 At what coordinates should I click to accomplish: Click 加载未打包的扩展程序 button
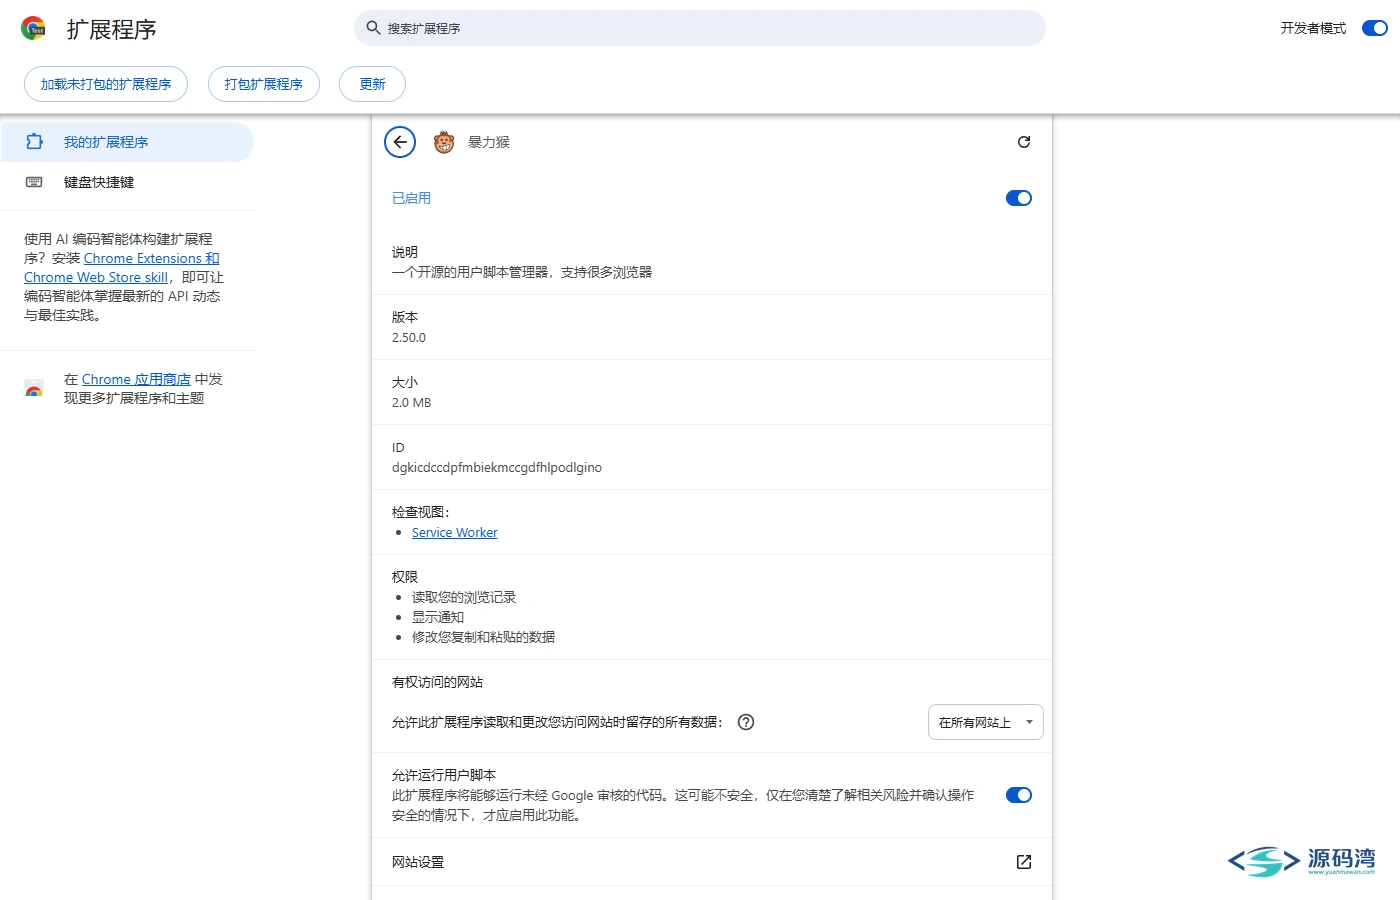point(106,84)
